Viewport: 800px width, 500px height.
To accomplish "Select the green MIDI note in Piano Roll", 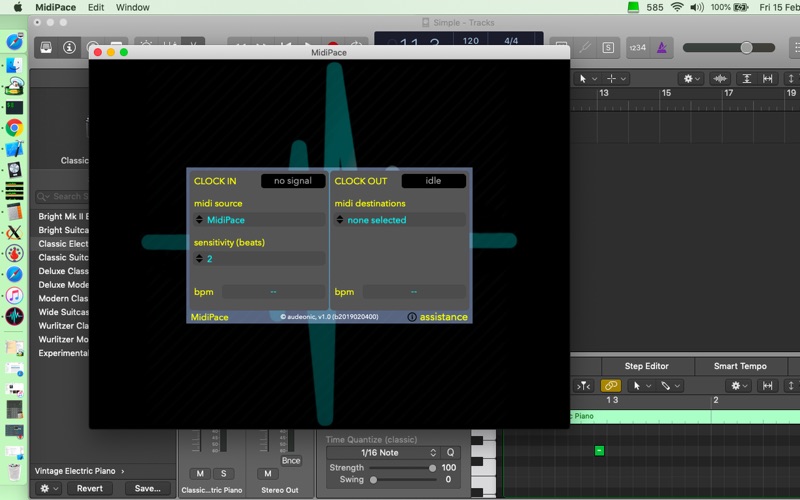I will click(x=599, y=451).
